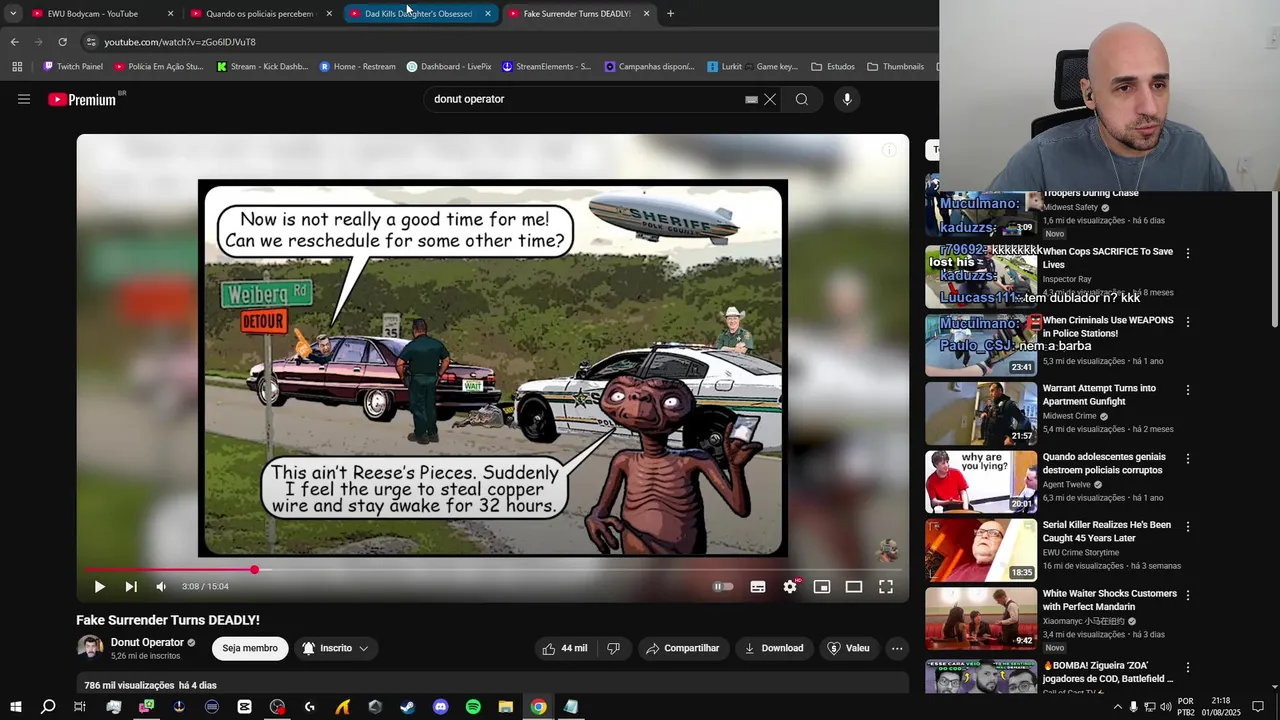1280x720 pixels.
Task: Play the video with the play button
Action: 99,587
